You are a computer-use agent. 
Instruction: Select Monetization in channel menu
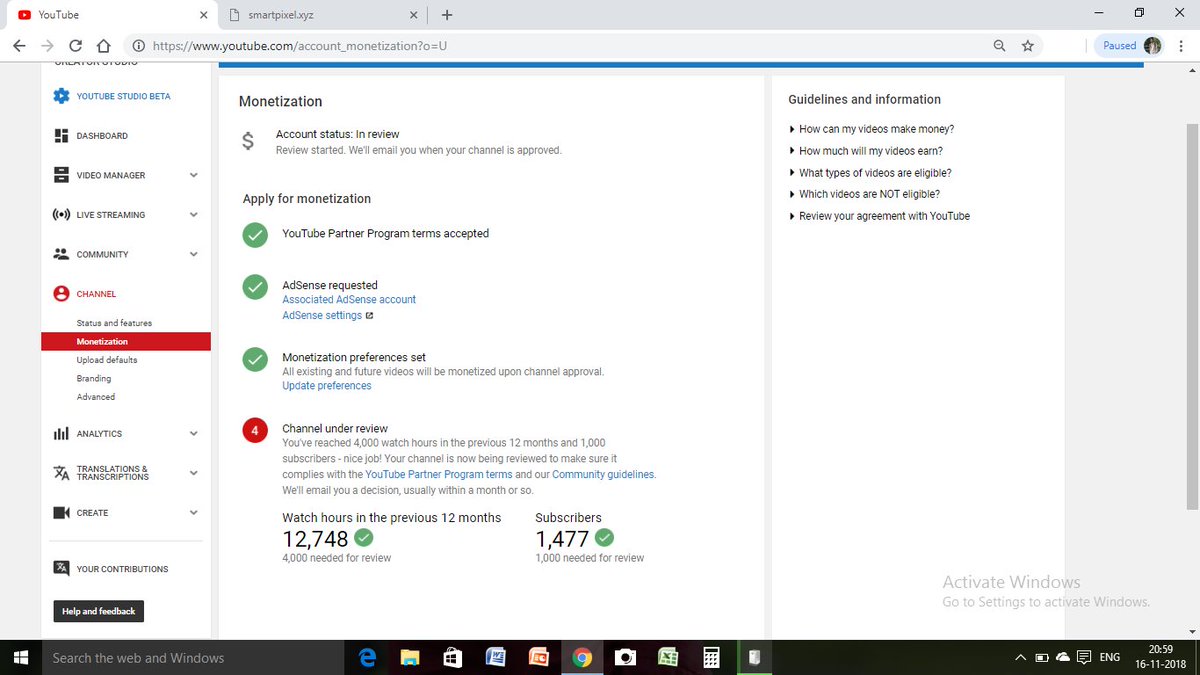point(126,342)
